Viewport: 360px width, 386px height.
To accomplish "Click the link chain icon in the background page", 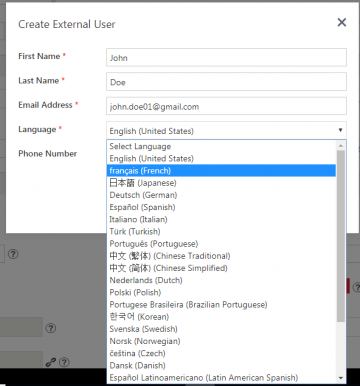I will [51, 362].
